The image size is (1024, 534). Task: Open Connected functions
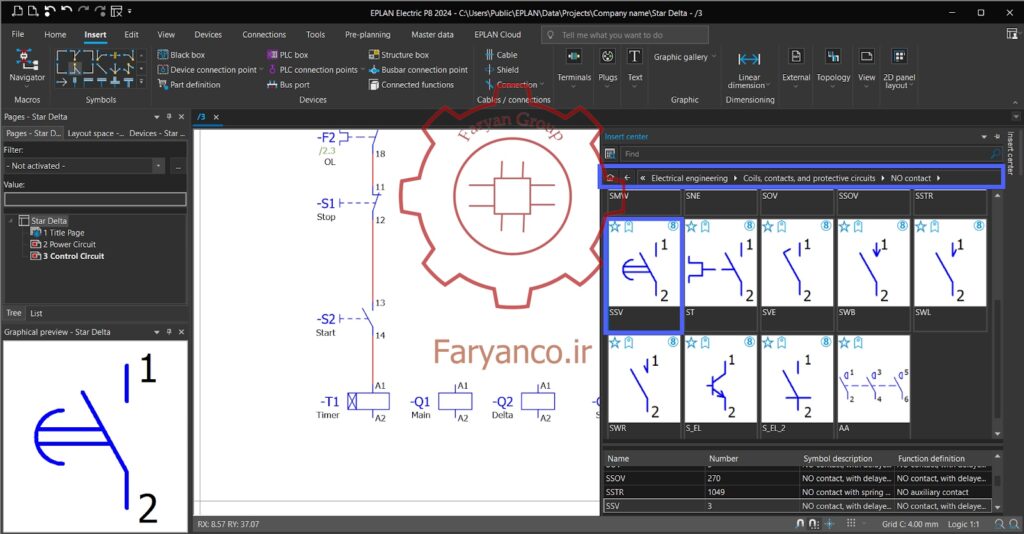411,84
